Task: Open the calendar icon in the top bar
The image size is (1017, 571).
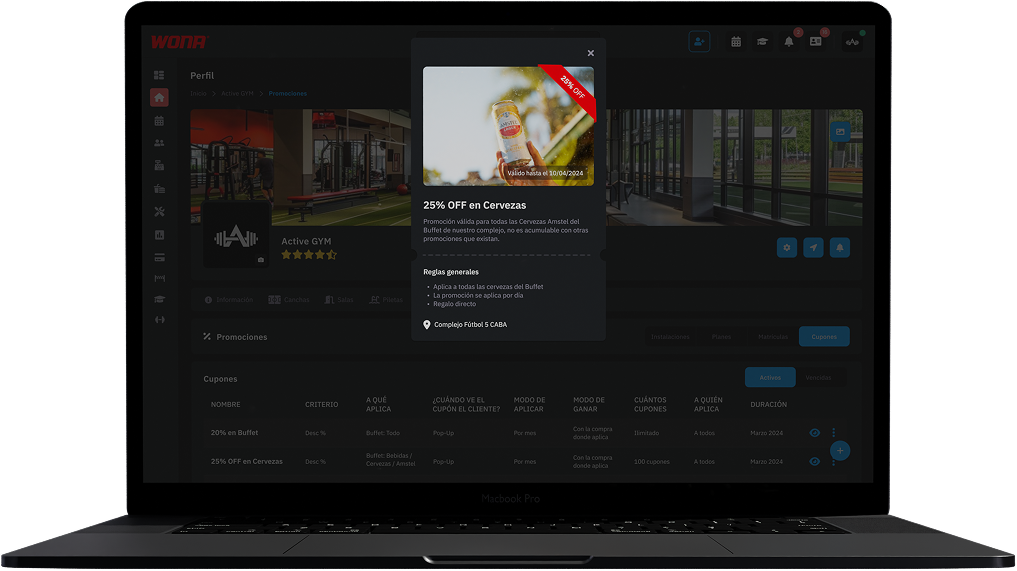Action: 736,42
